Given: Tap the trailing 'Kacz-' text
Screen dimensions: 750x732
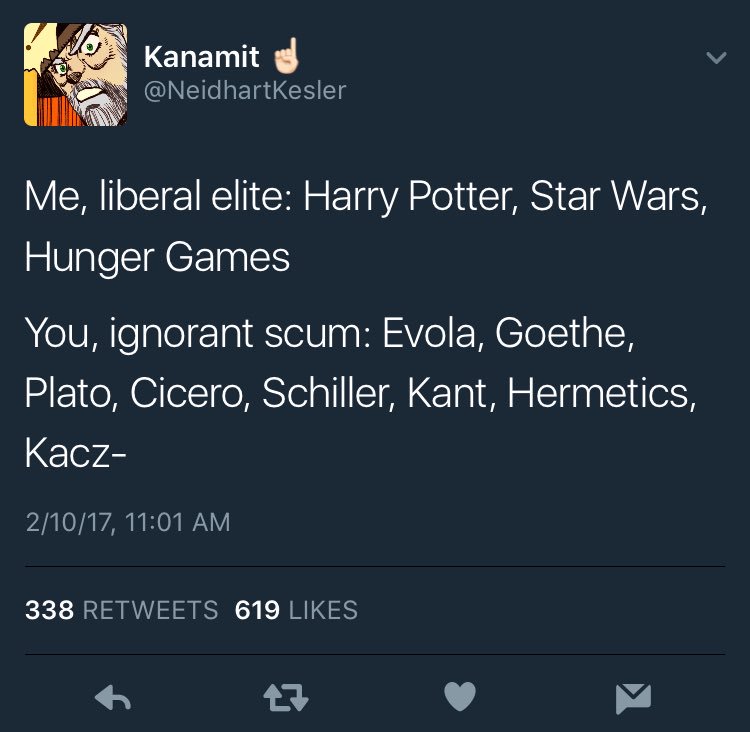Looking at the screenshot, I should point(75,454).
